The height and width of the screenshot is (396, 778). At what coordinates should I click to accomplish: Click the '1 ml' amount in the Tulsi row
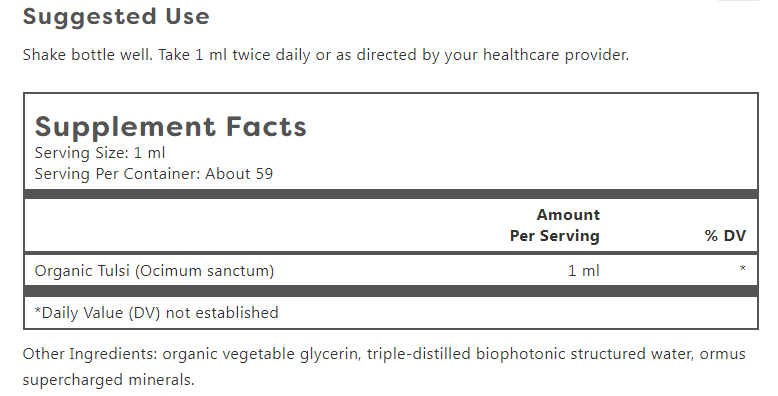pyautogui.click(x=584, y=271)
